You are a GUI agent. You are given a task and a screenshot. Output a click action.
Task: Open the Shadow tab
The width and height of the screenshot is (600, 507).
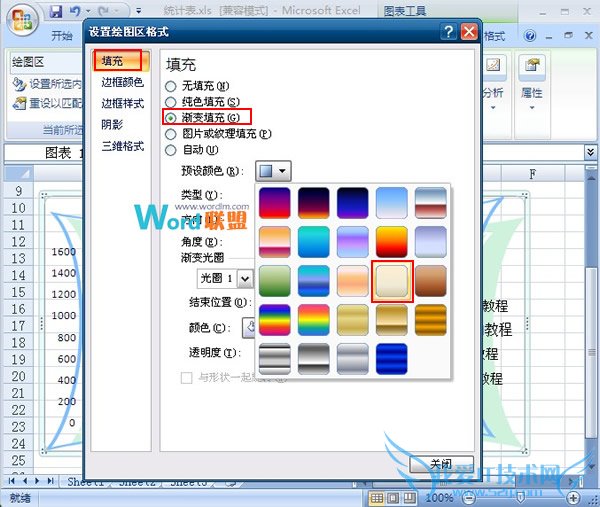[112, 124]
